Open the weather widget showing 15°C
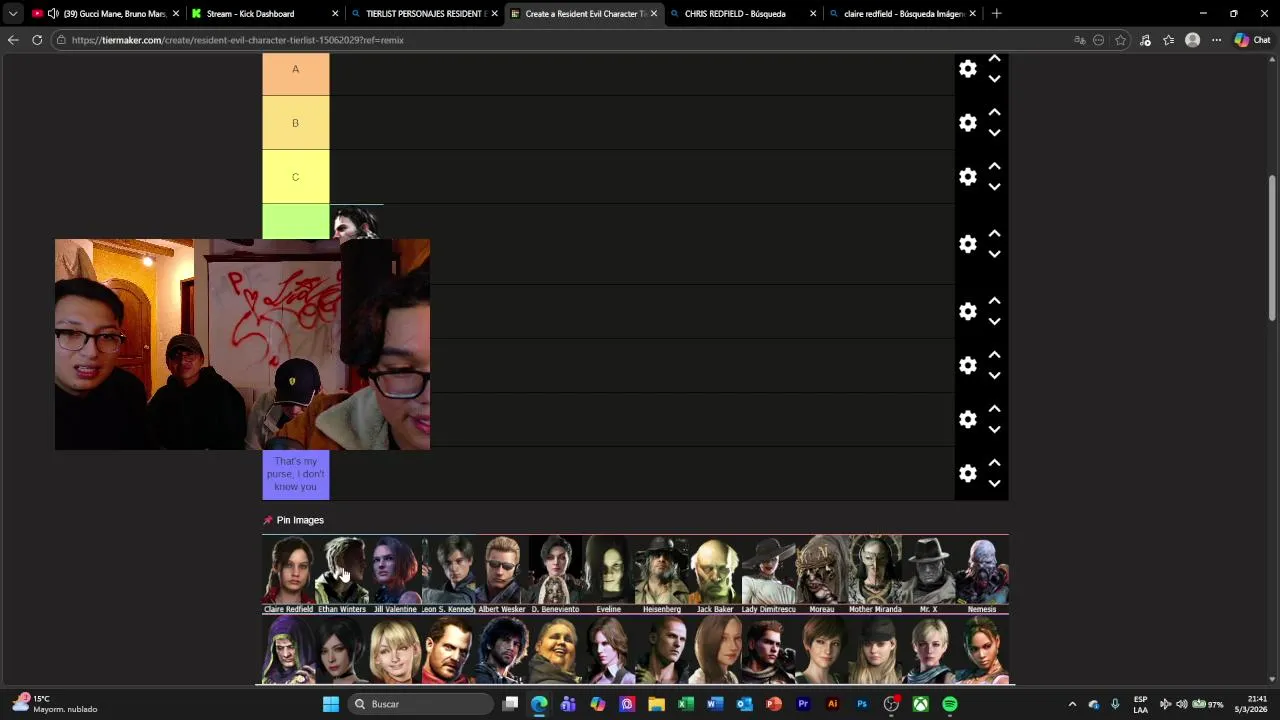This screenshot has width=1280, height=720. click(x=55, y=704)
